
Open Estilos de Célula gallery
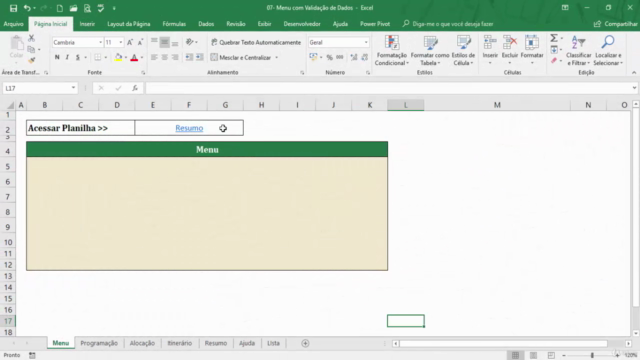[x=463, y=51]
